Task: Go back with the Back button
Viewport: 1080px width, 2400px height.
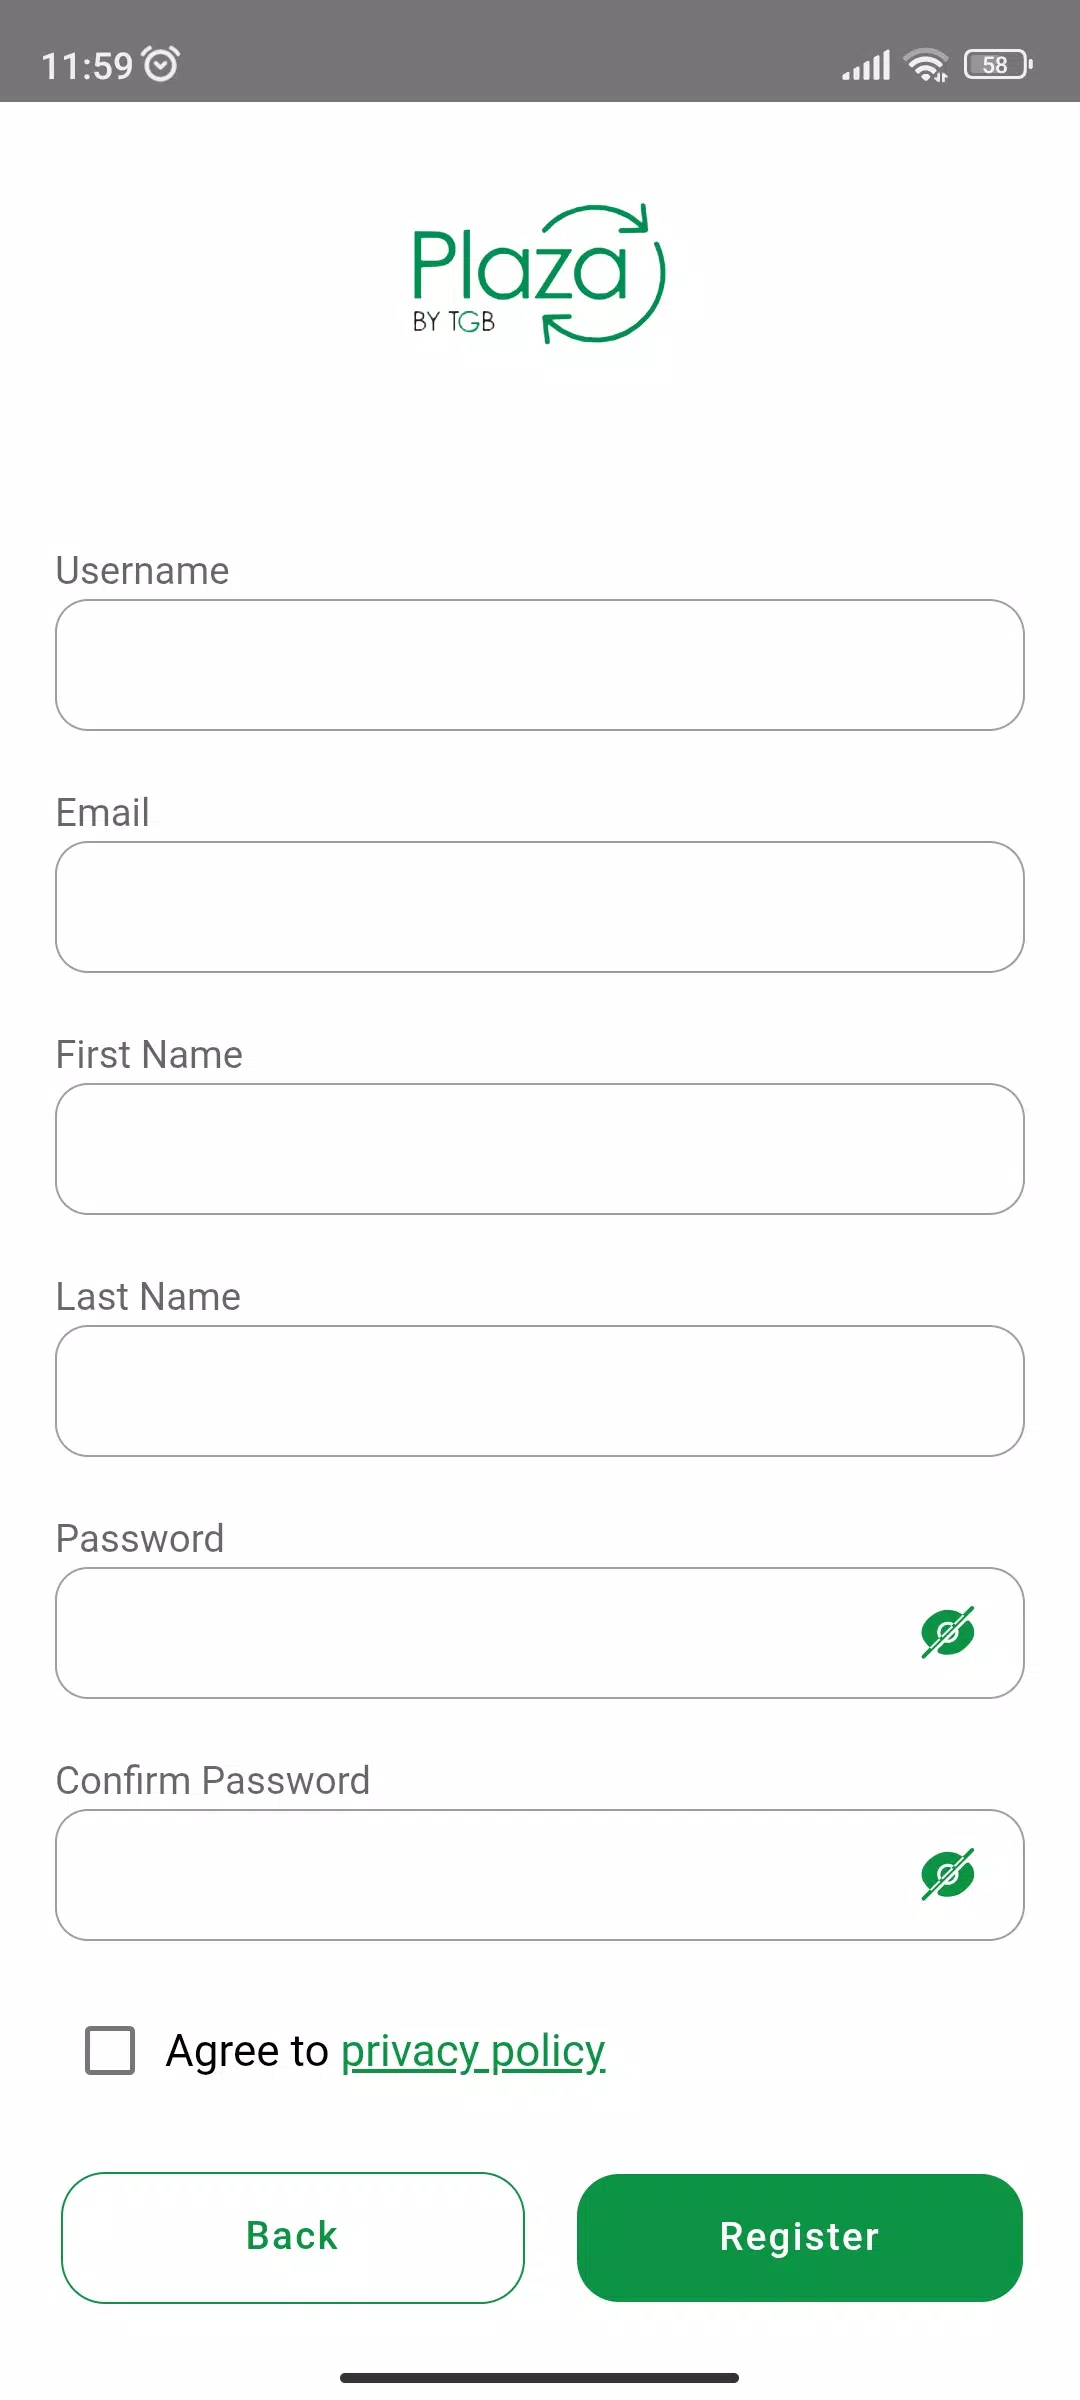Action: coord(293,2237)
